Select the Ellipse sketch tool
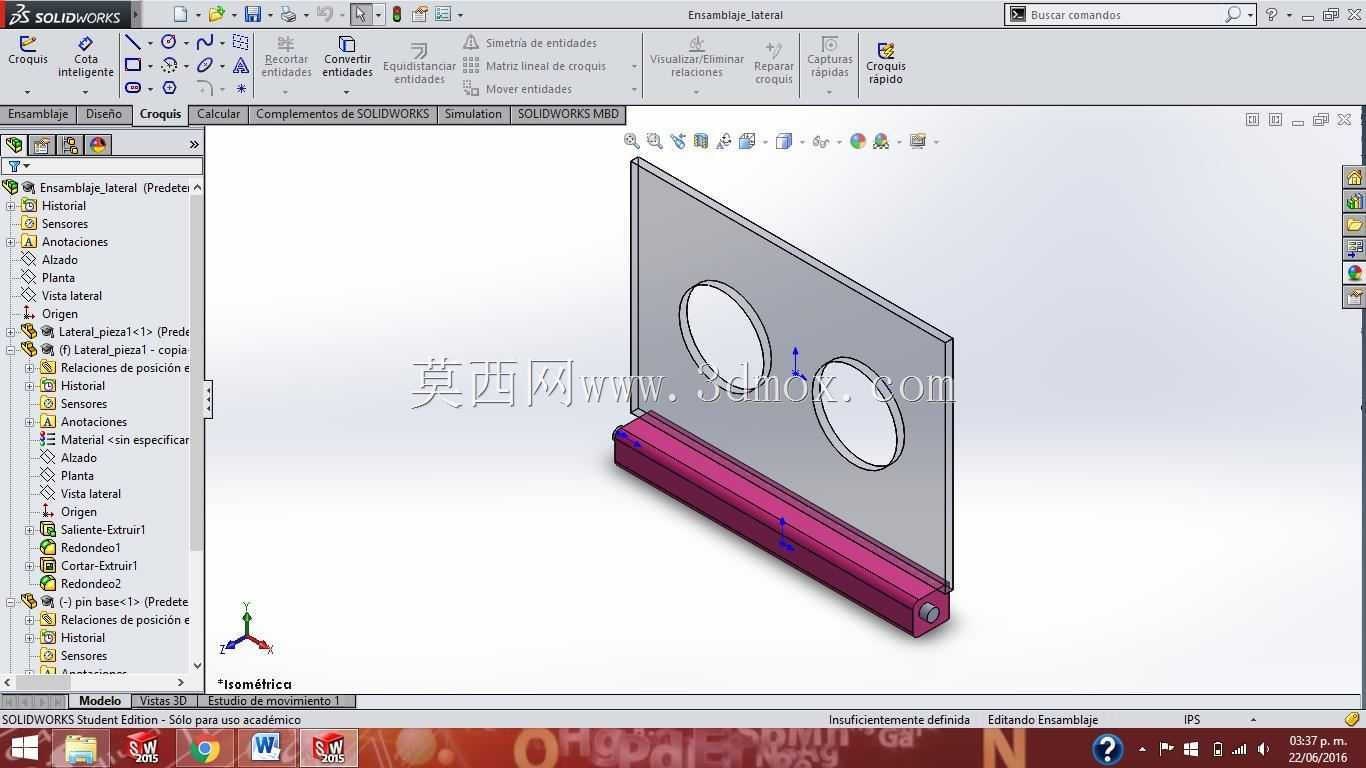Image resolution: width=1366 pixels, height=768 pixels. (x=205, y=65)
